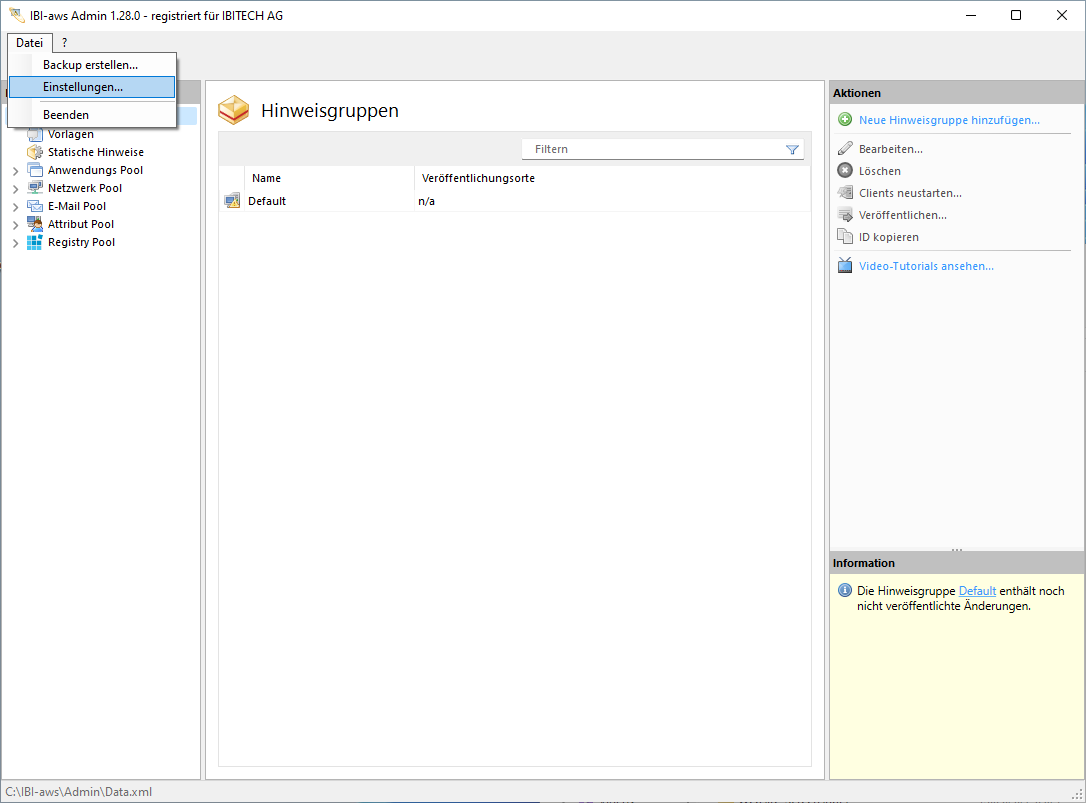Click the Default link in Information panel

[977, 591]
